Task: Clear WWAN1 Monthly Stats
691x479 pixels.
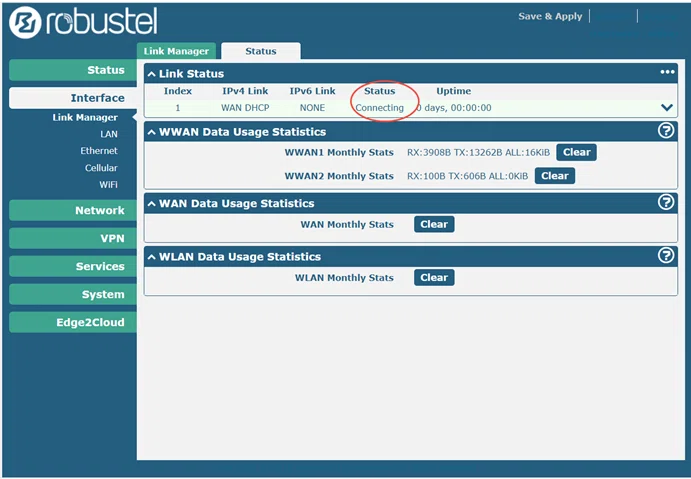Action: coord(576,152)
